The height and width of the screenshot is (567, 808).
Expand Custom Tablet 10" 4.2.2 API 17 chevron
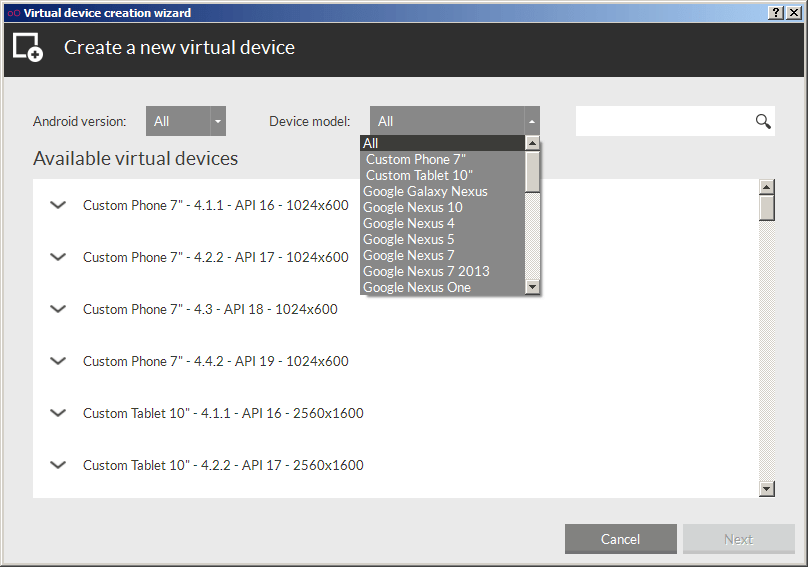click(58, 465)
